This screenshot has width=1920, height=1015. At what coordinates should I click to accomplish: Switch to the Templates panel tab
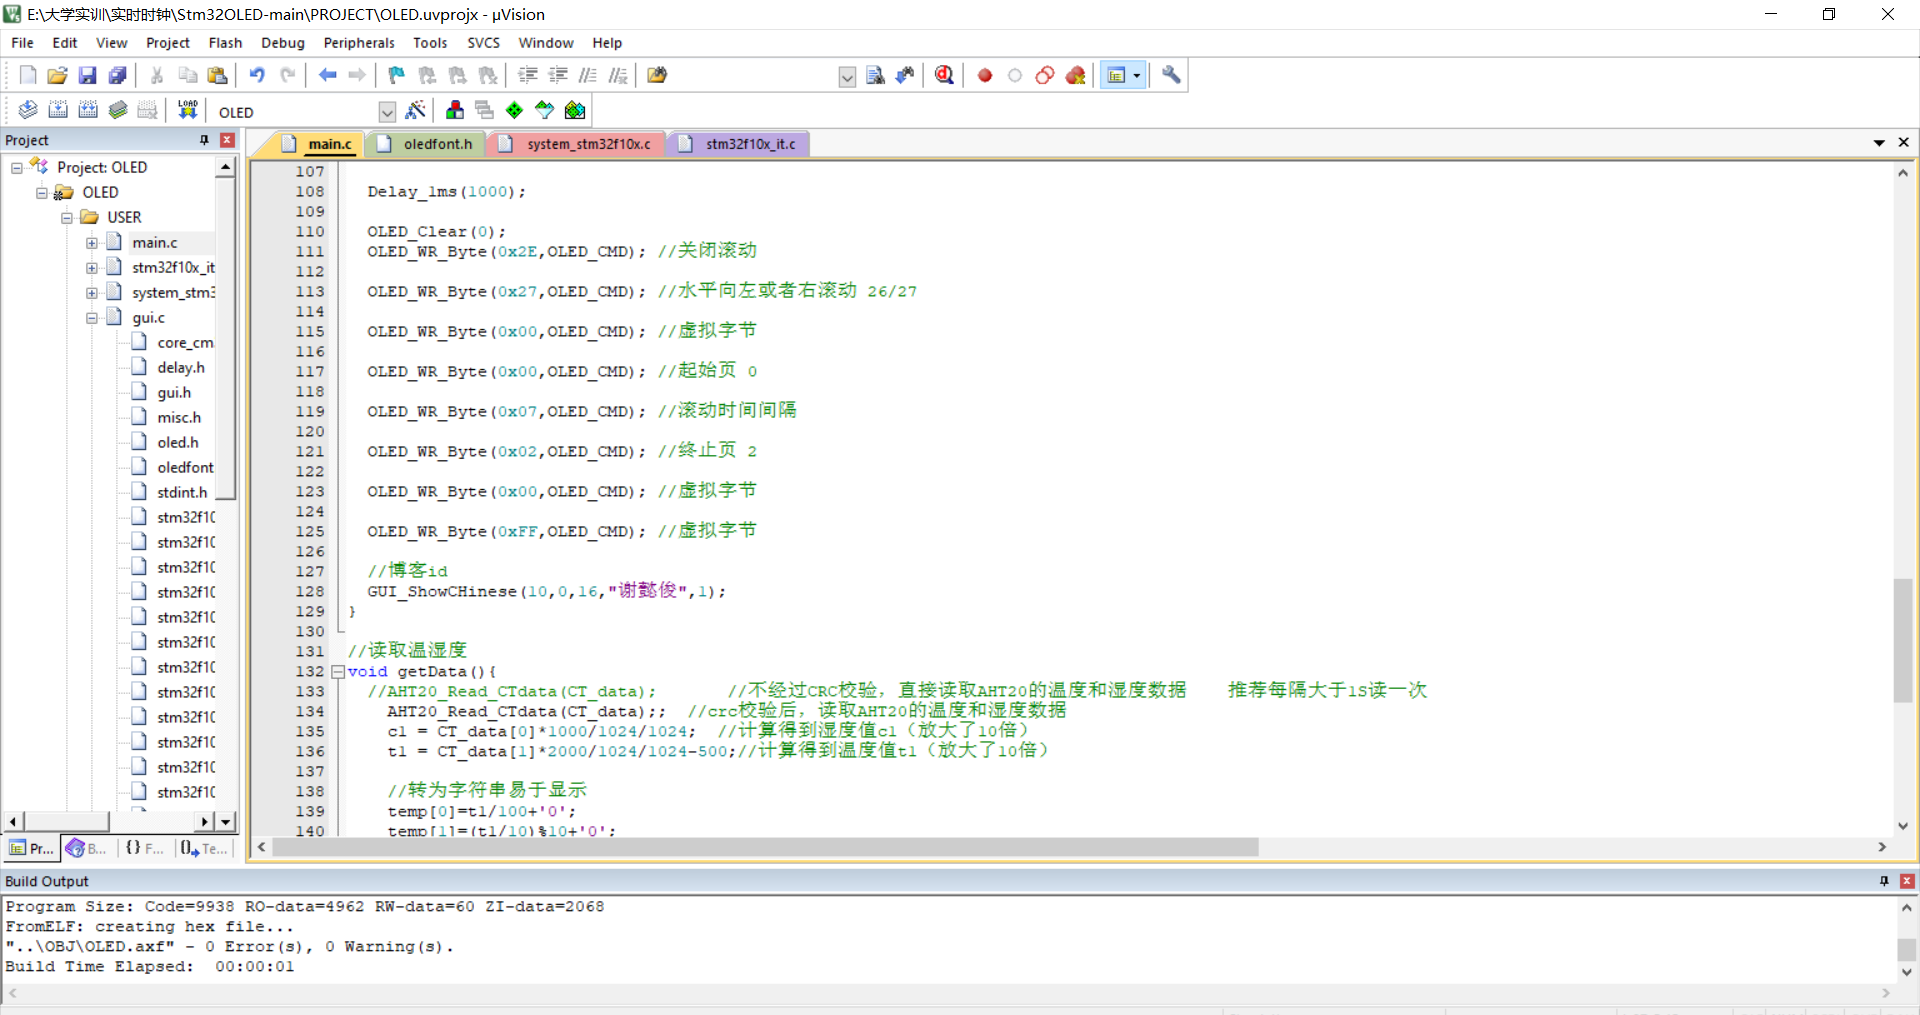coord(204,848)
